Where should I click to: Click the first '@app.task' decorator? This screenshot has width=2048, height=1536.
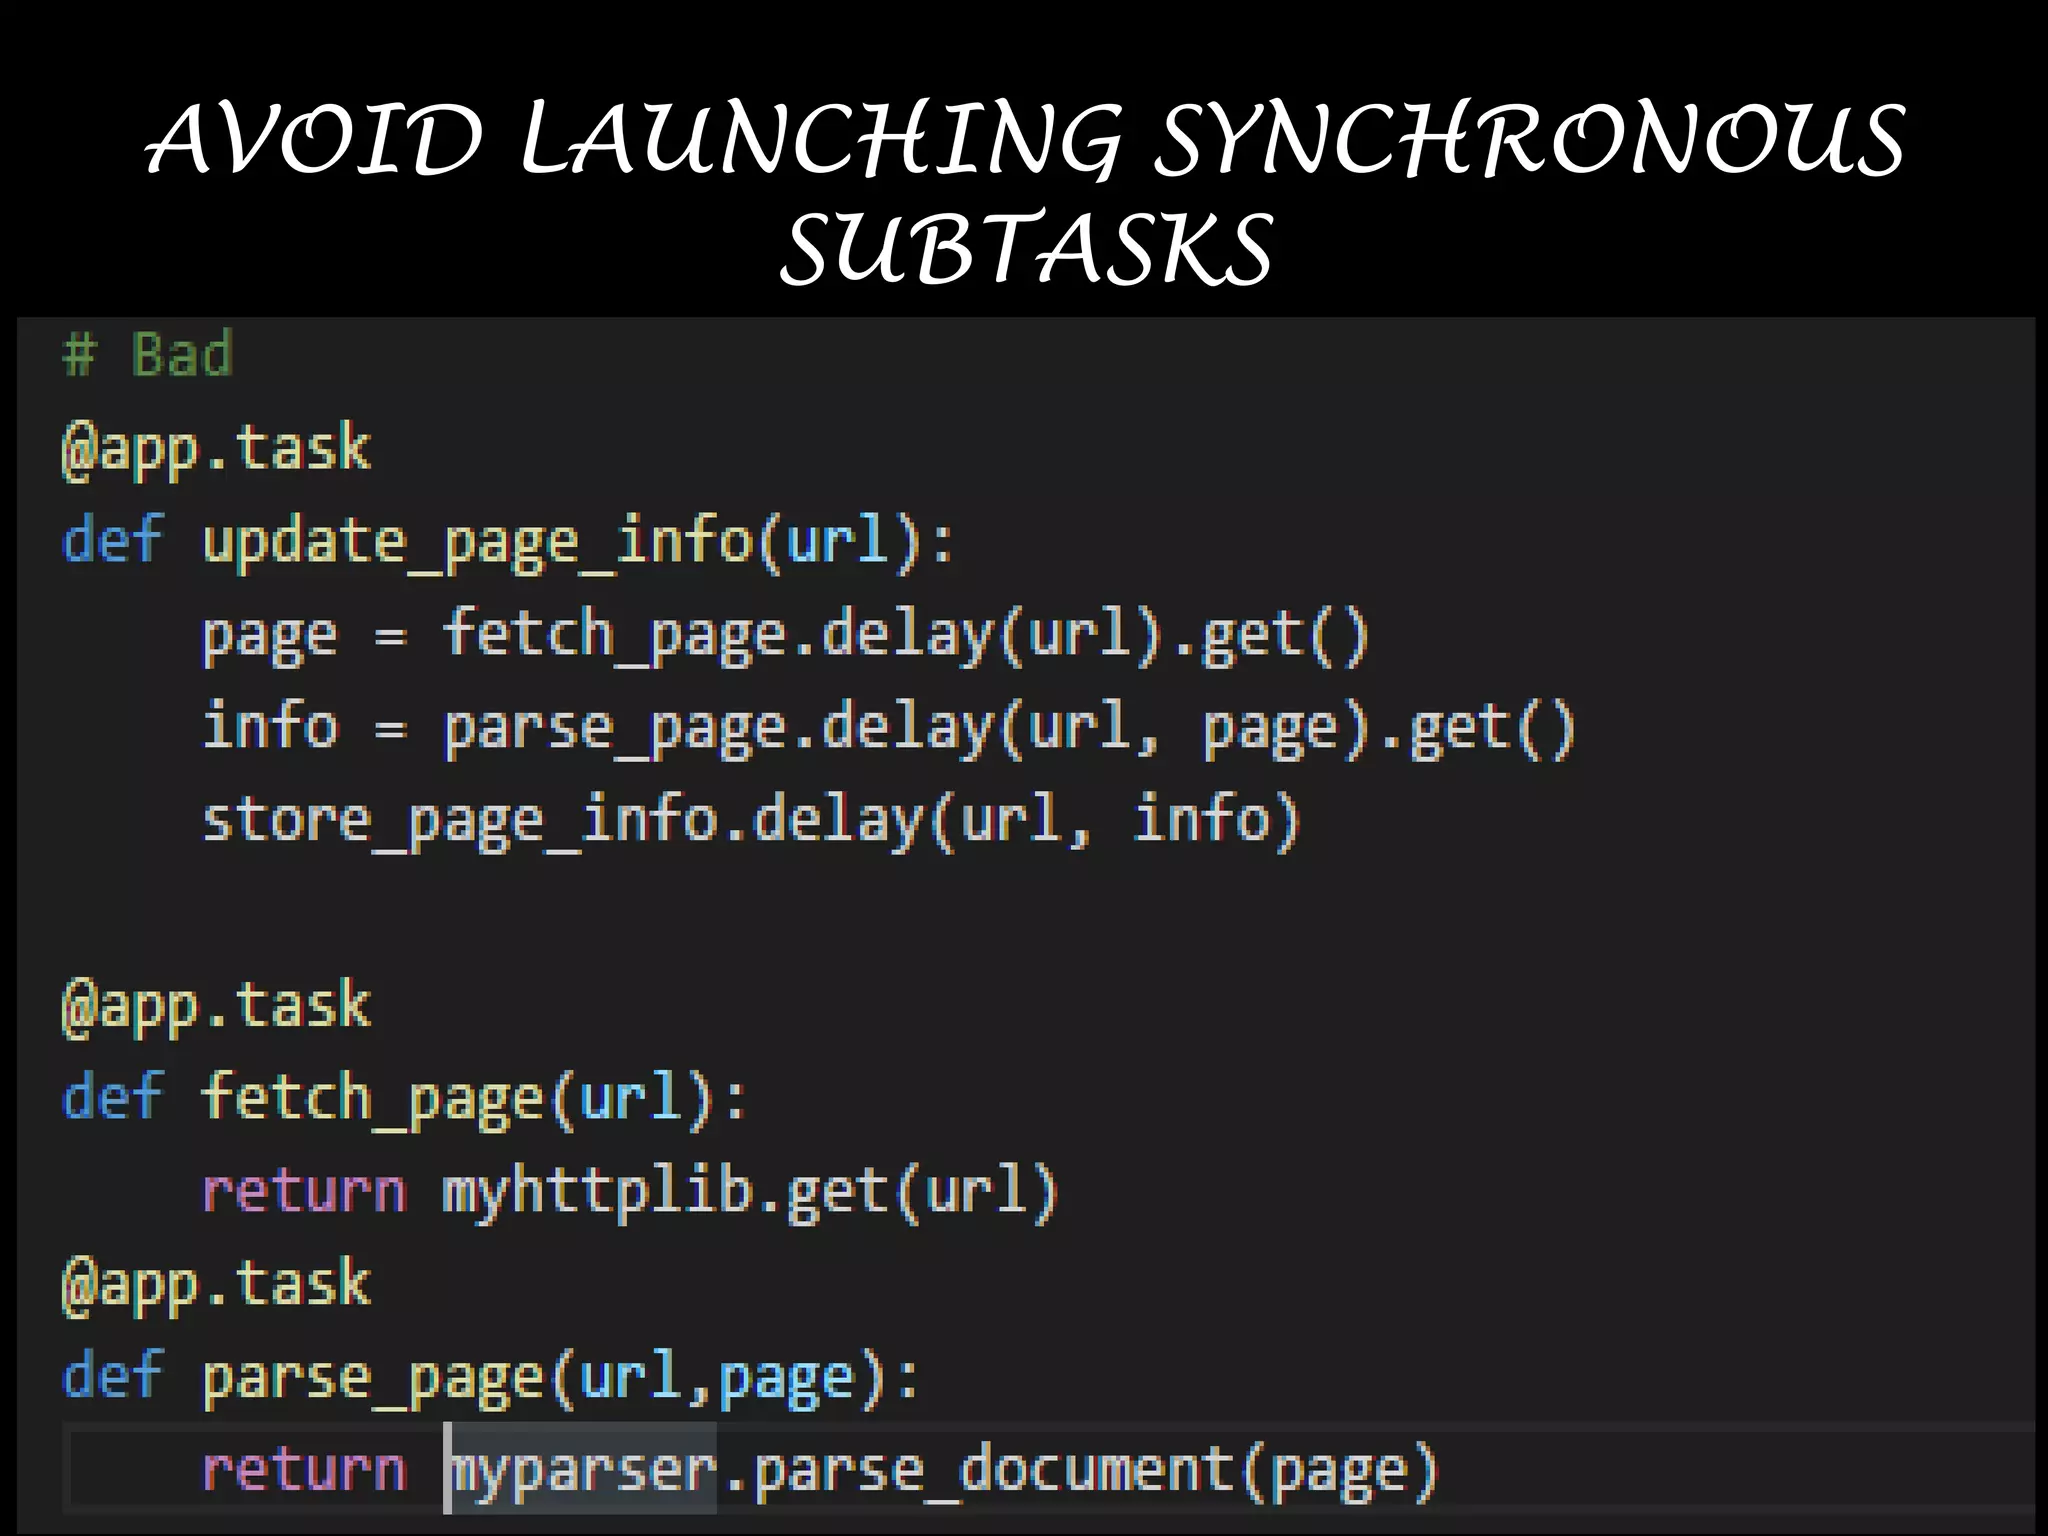216,449
